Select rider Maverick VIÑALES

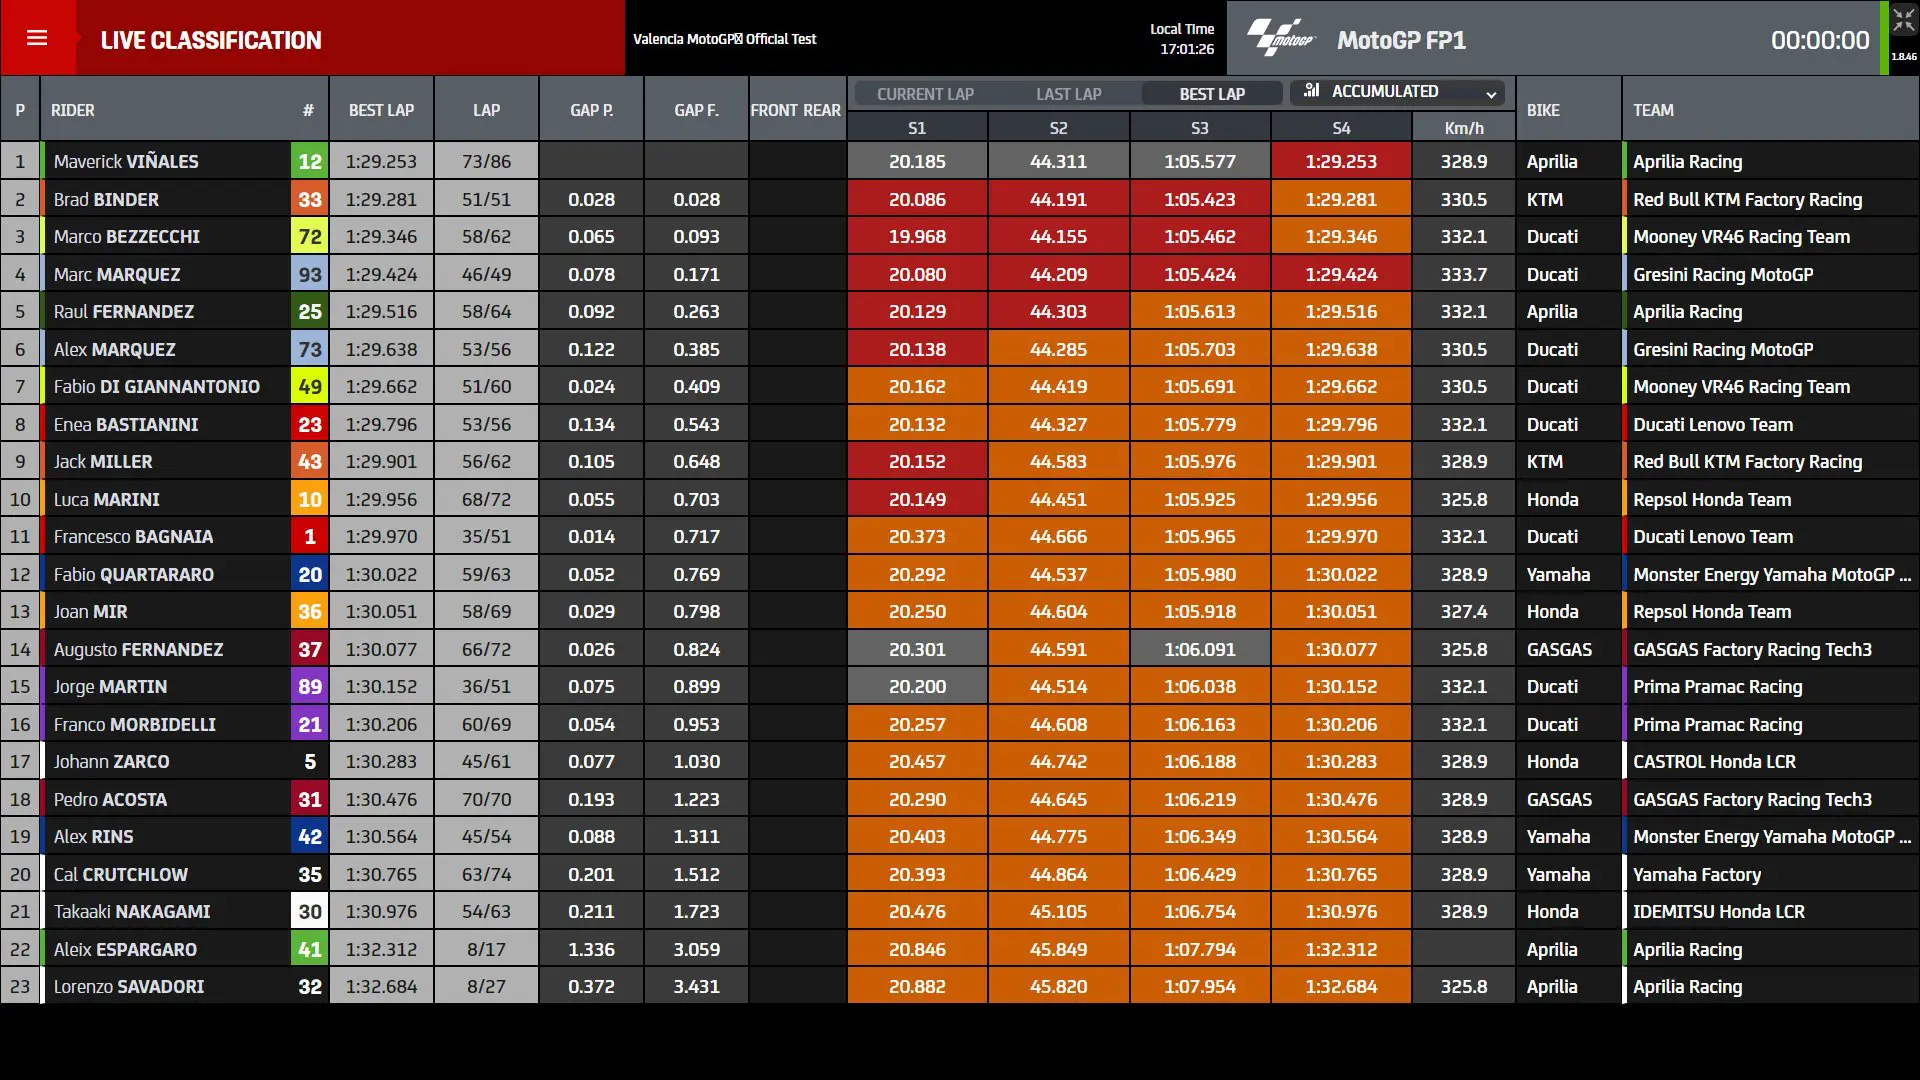point(126,161)
